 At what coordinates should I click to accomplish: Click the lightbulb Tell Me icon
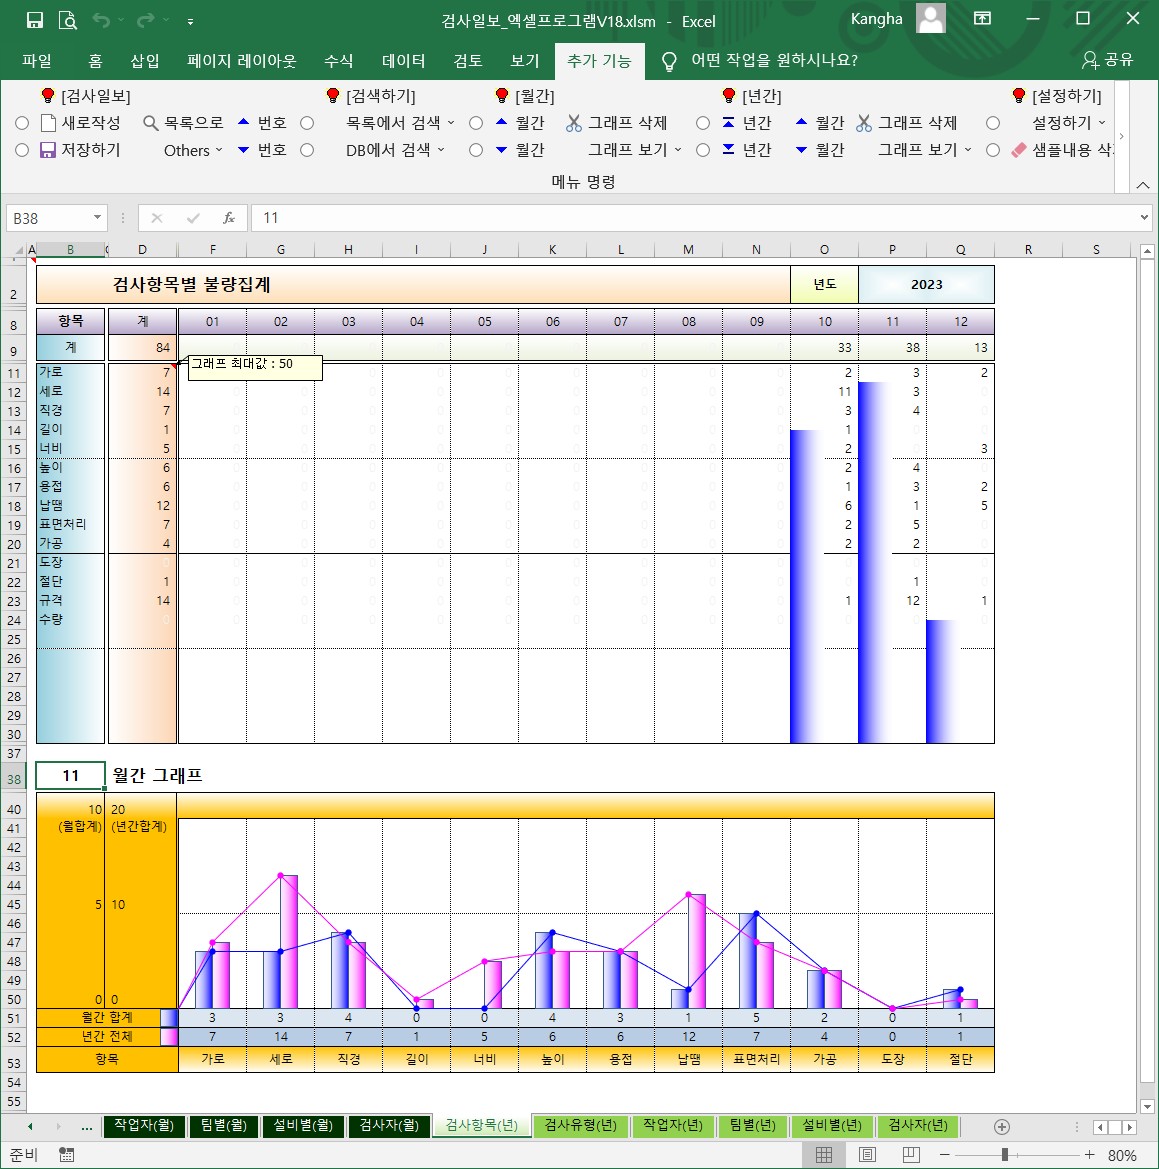click(669, 61)
